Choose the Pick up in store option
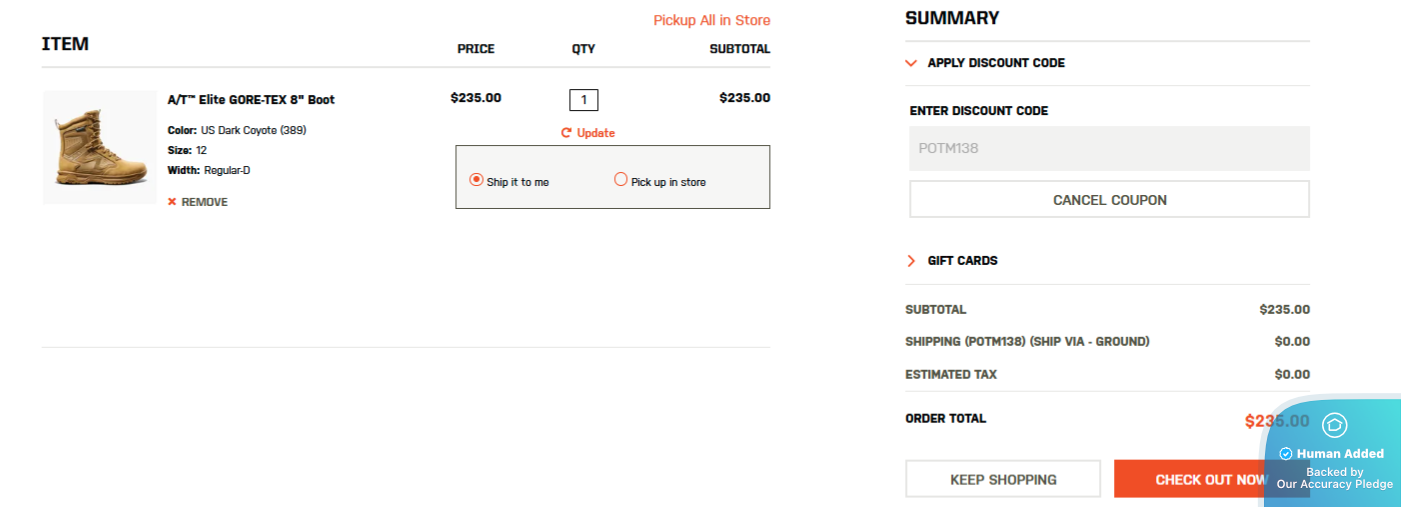 pos(621,180)
